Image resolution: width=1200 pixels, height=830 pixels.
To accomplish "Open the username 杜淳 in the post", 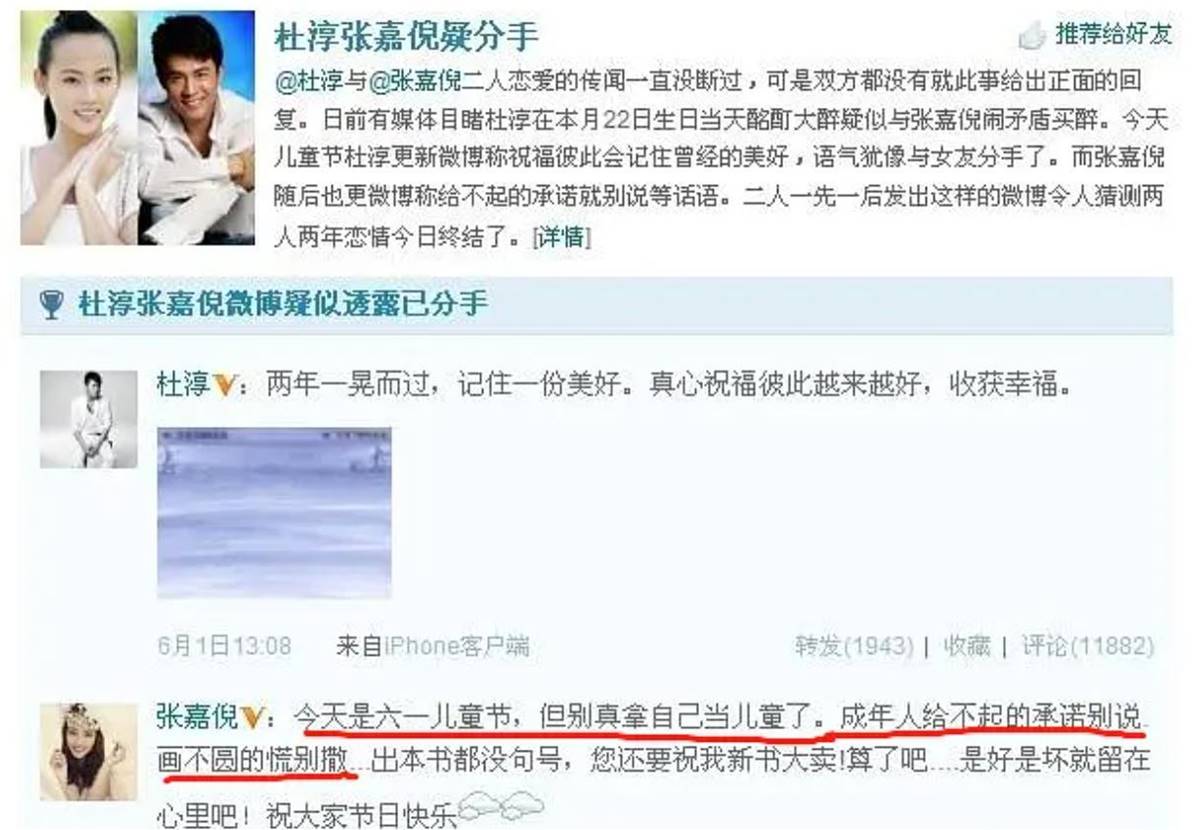I will [x=183, y=385].
